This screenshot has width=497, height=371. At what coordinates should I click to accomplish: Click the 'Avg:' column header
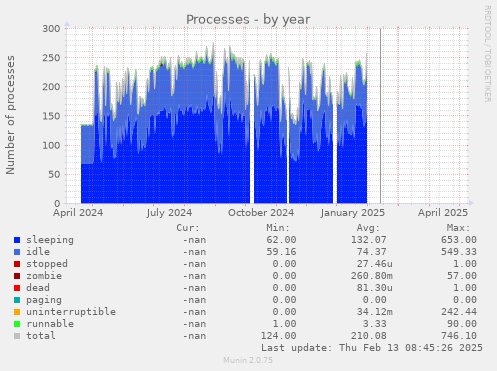point(368,228)
